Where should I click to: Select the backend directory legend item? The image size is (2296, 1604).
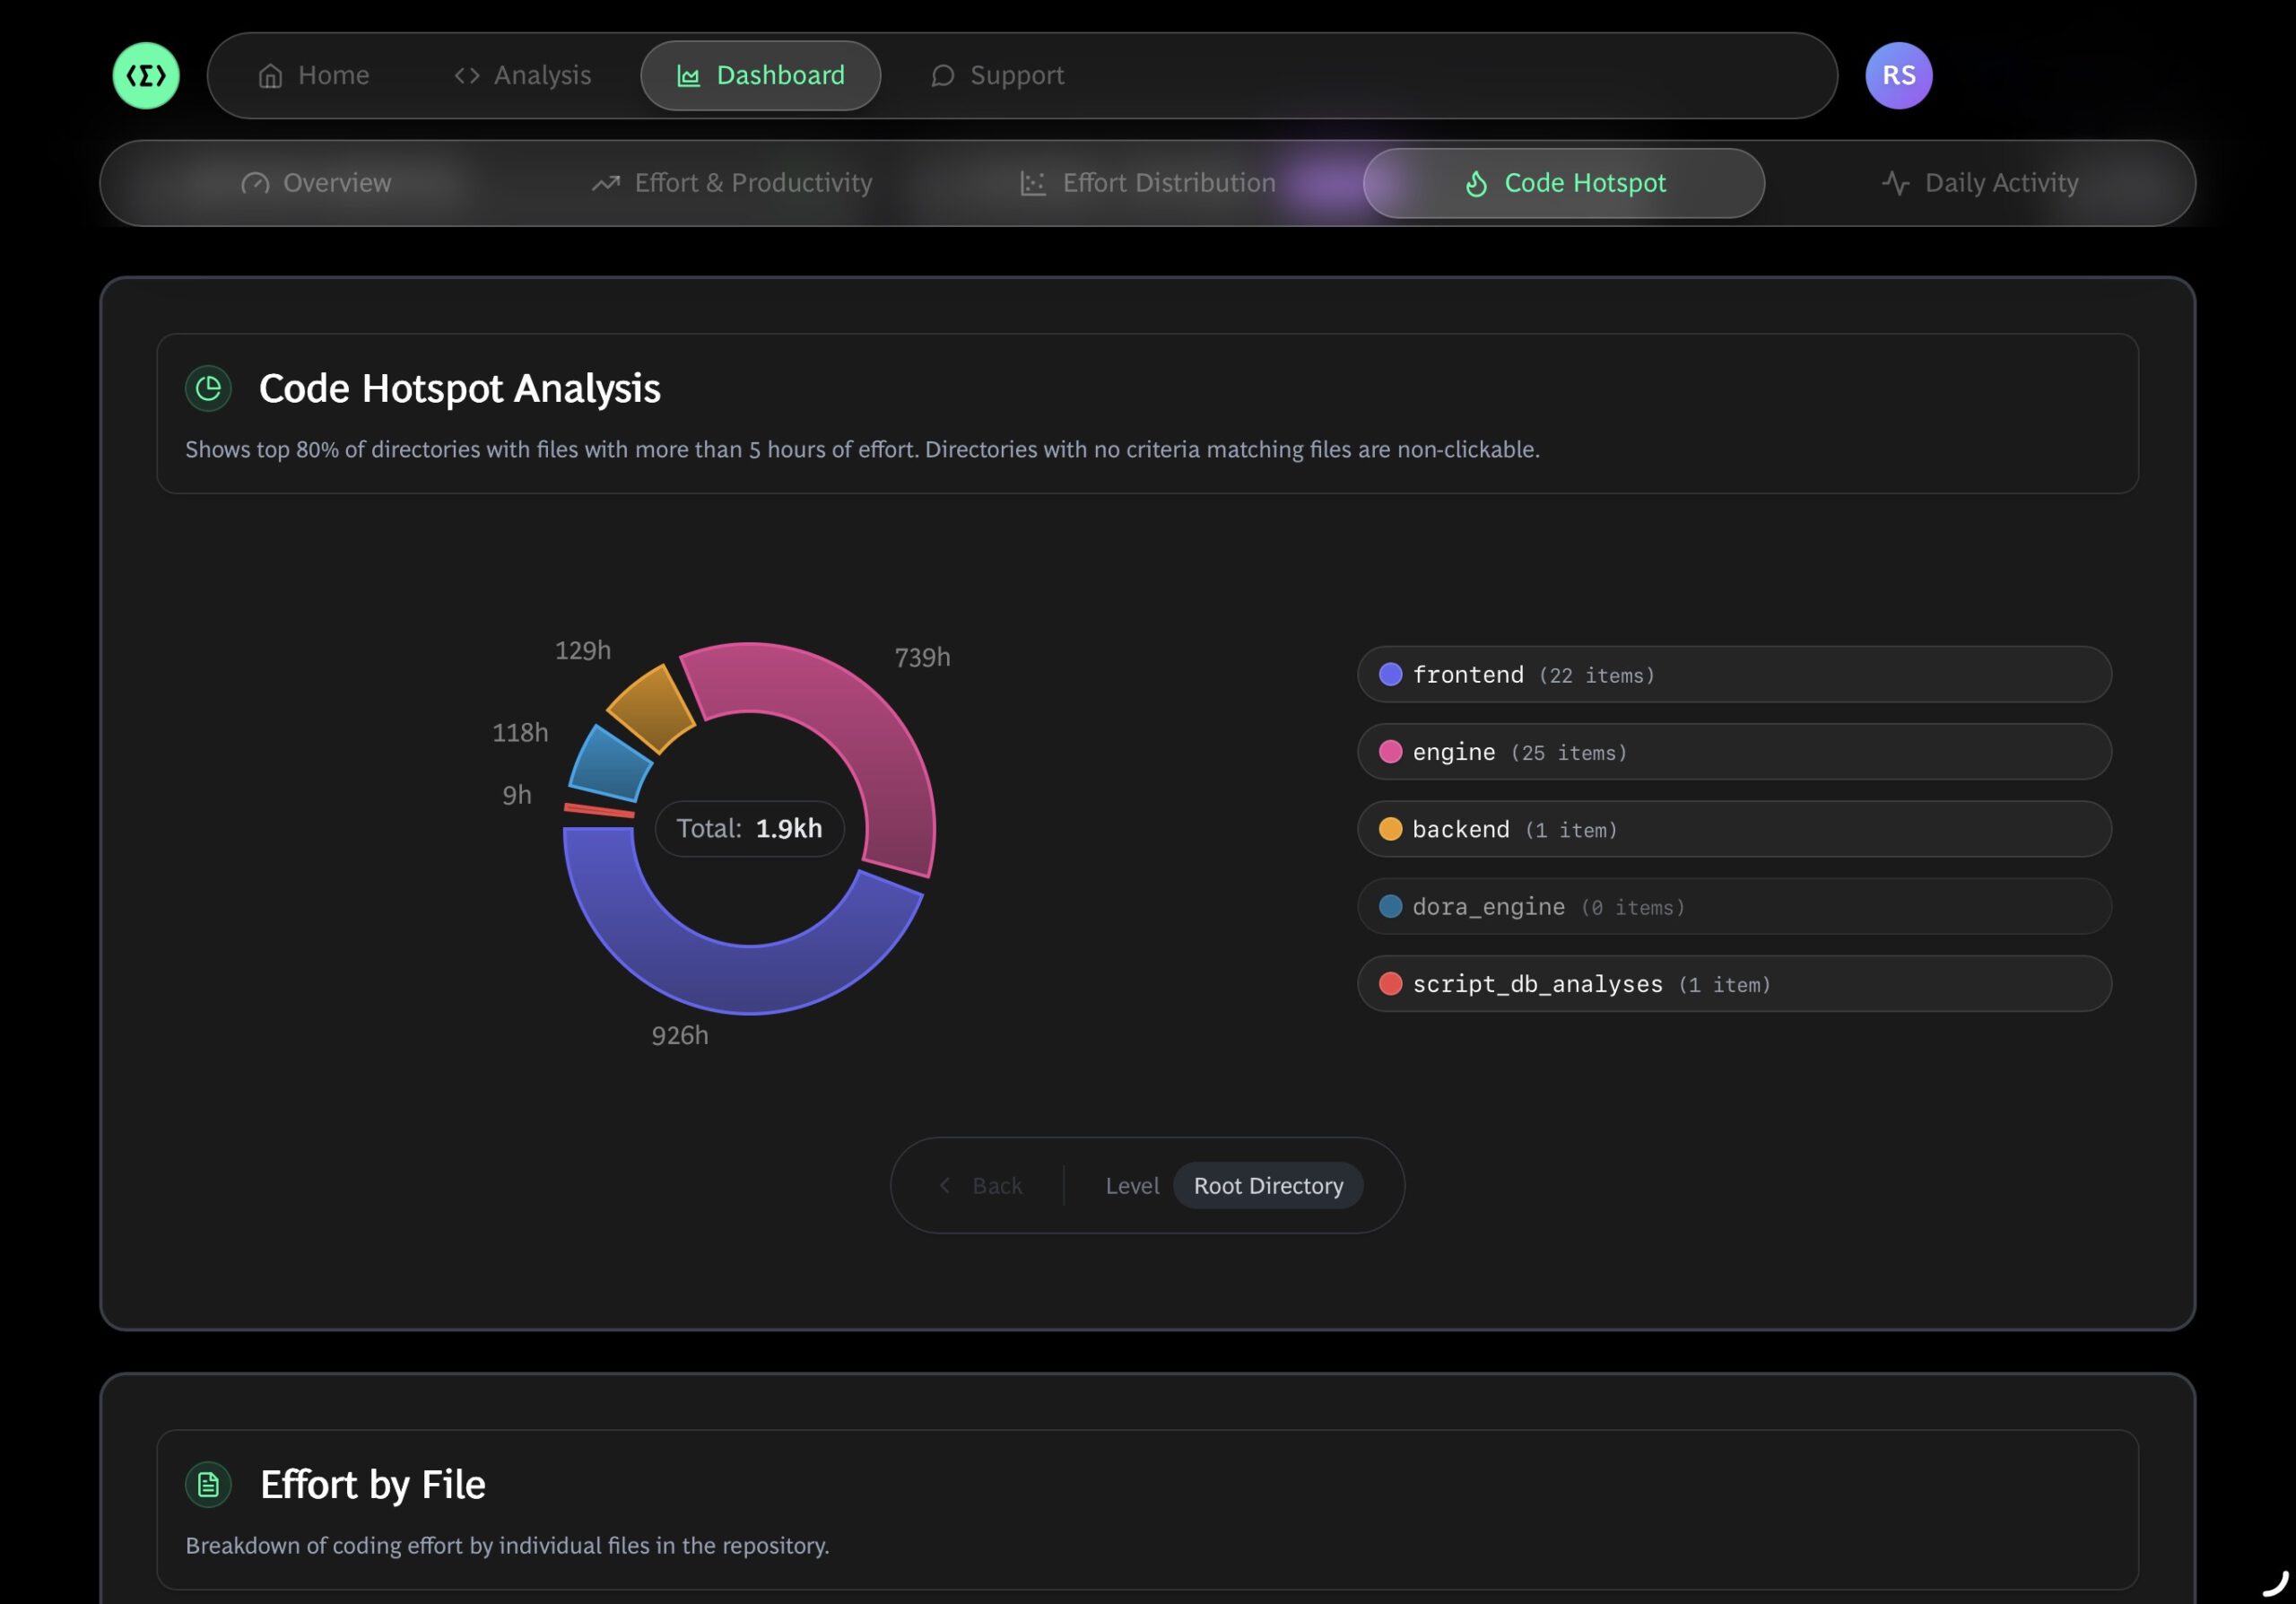coord(1734,829)
